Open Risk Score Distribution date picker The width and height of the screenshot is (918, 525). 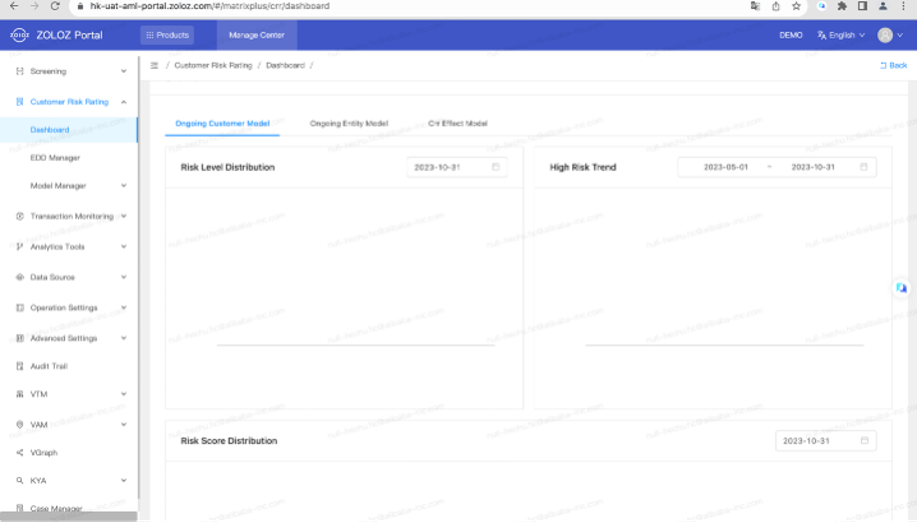(825, 441)
